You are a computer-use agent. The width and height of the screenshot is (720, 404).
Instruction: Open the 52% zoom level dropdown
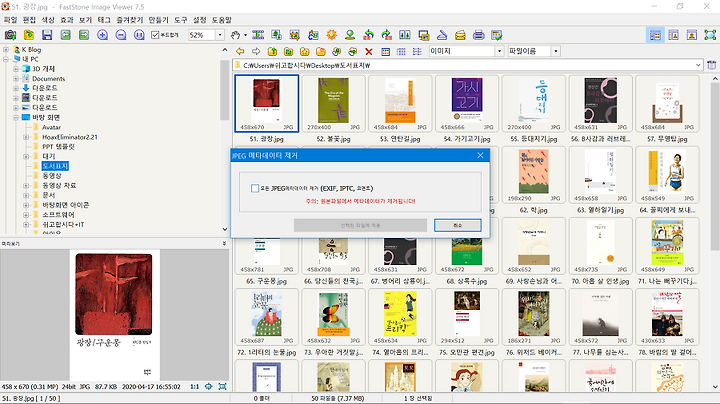point(220,35)
